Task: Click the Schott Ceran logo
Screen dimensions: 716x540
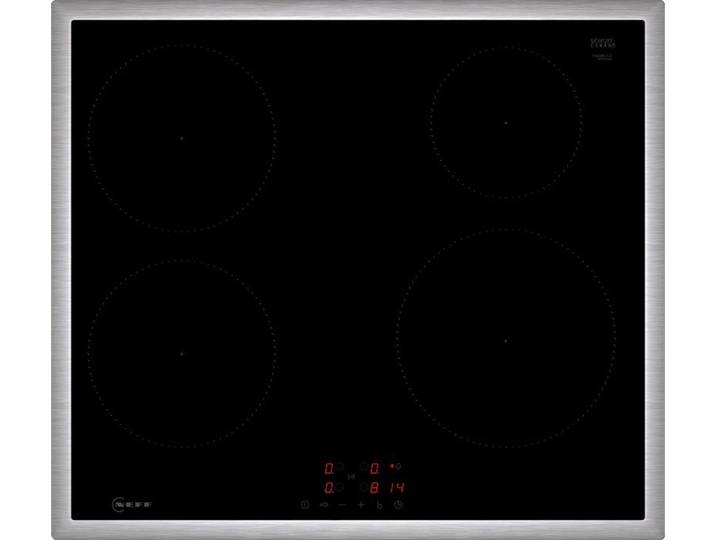Action: pyautogui.click(x=603, y=43)
